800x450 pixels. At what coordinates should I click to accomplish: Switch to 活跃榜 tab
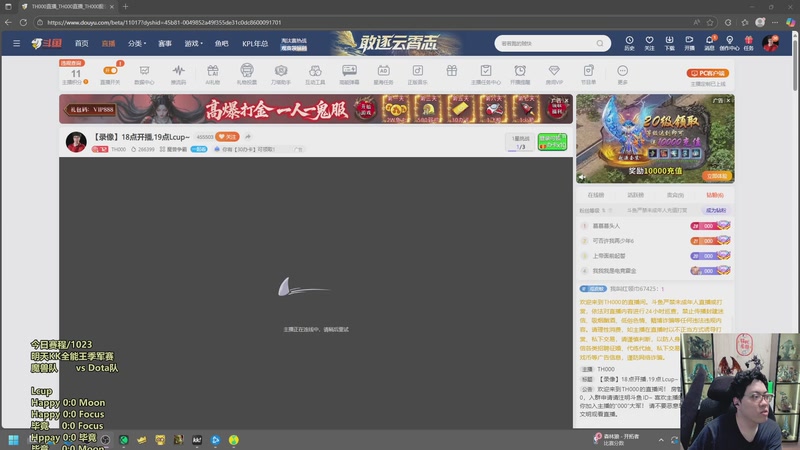(x=635, y=195)
